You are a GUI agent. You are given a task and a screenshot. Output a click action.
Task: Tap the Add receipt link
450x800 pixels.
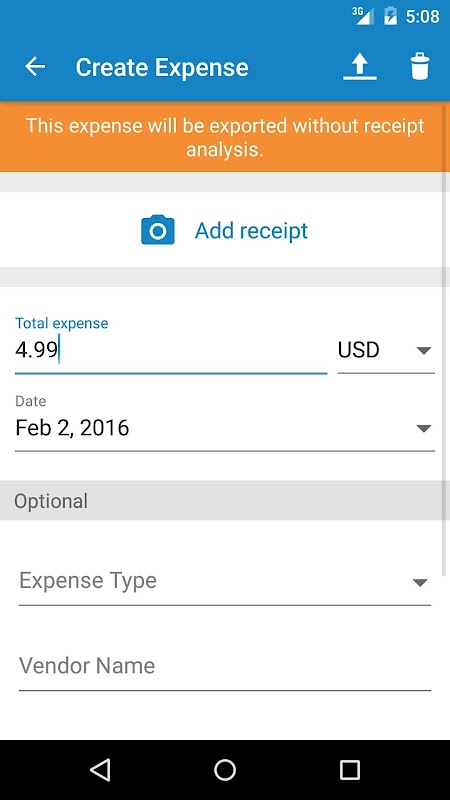tap(251, 231)
